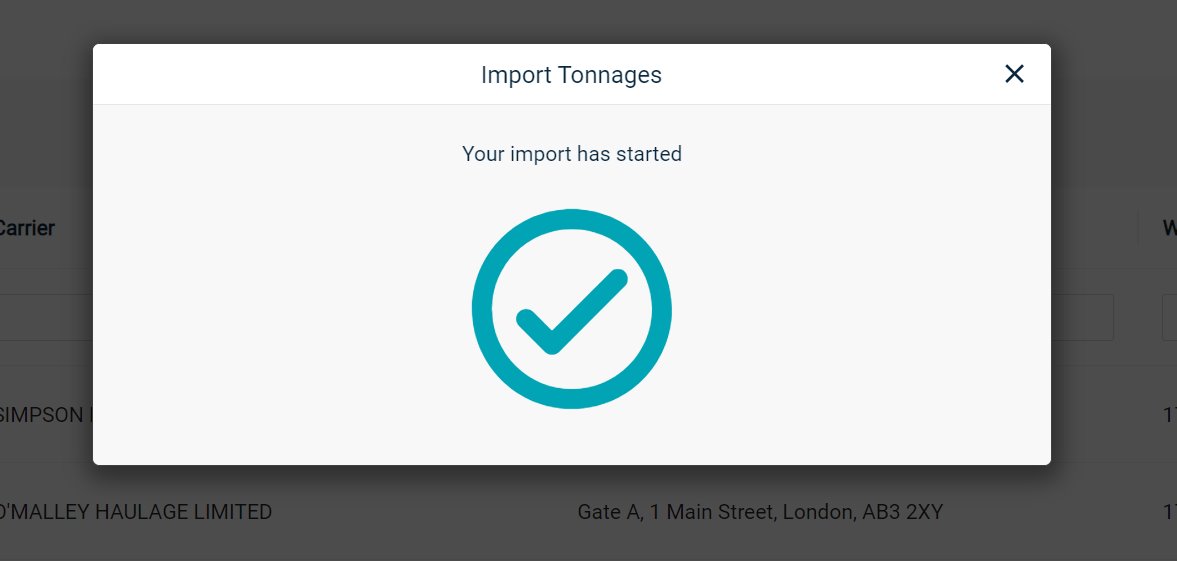Click the column separator left of W header
The image size is (1177, 561).
pyautogui.click(x=1138, y=228)
